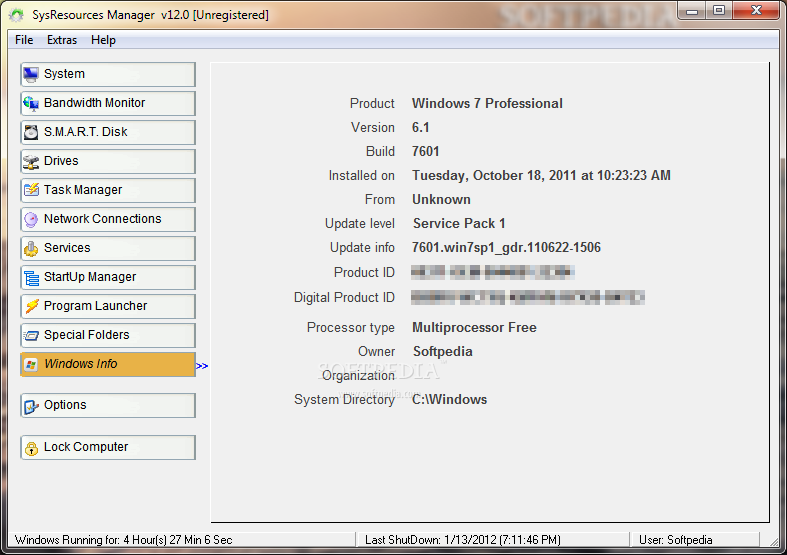This screenshot has height=555, width=787.
Task: Click the blue >> arrow beside Windows Info
Action: [202, 366]
